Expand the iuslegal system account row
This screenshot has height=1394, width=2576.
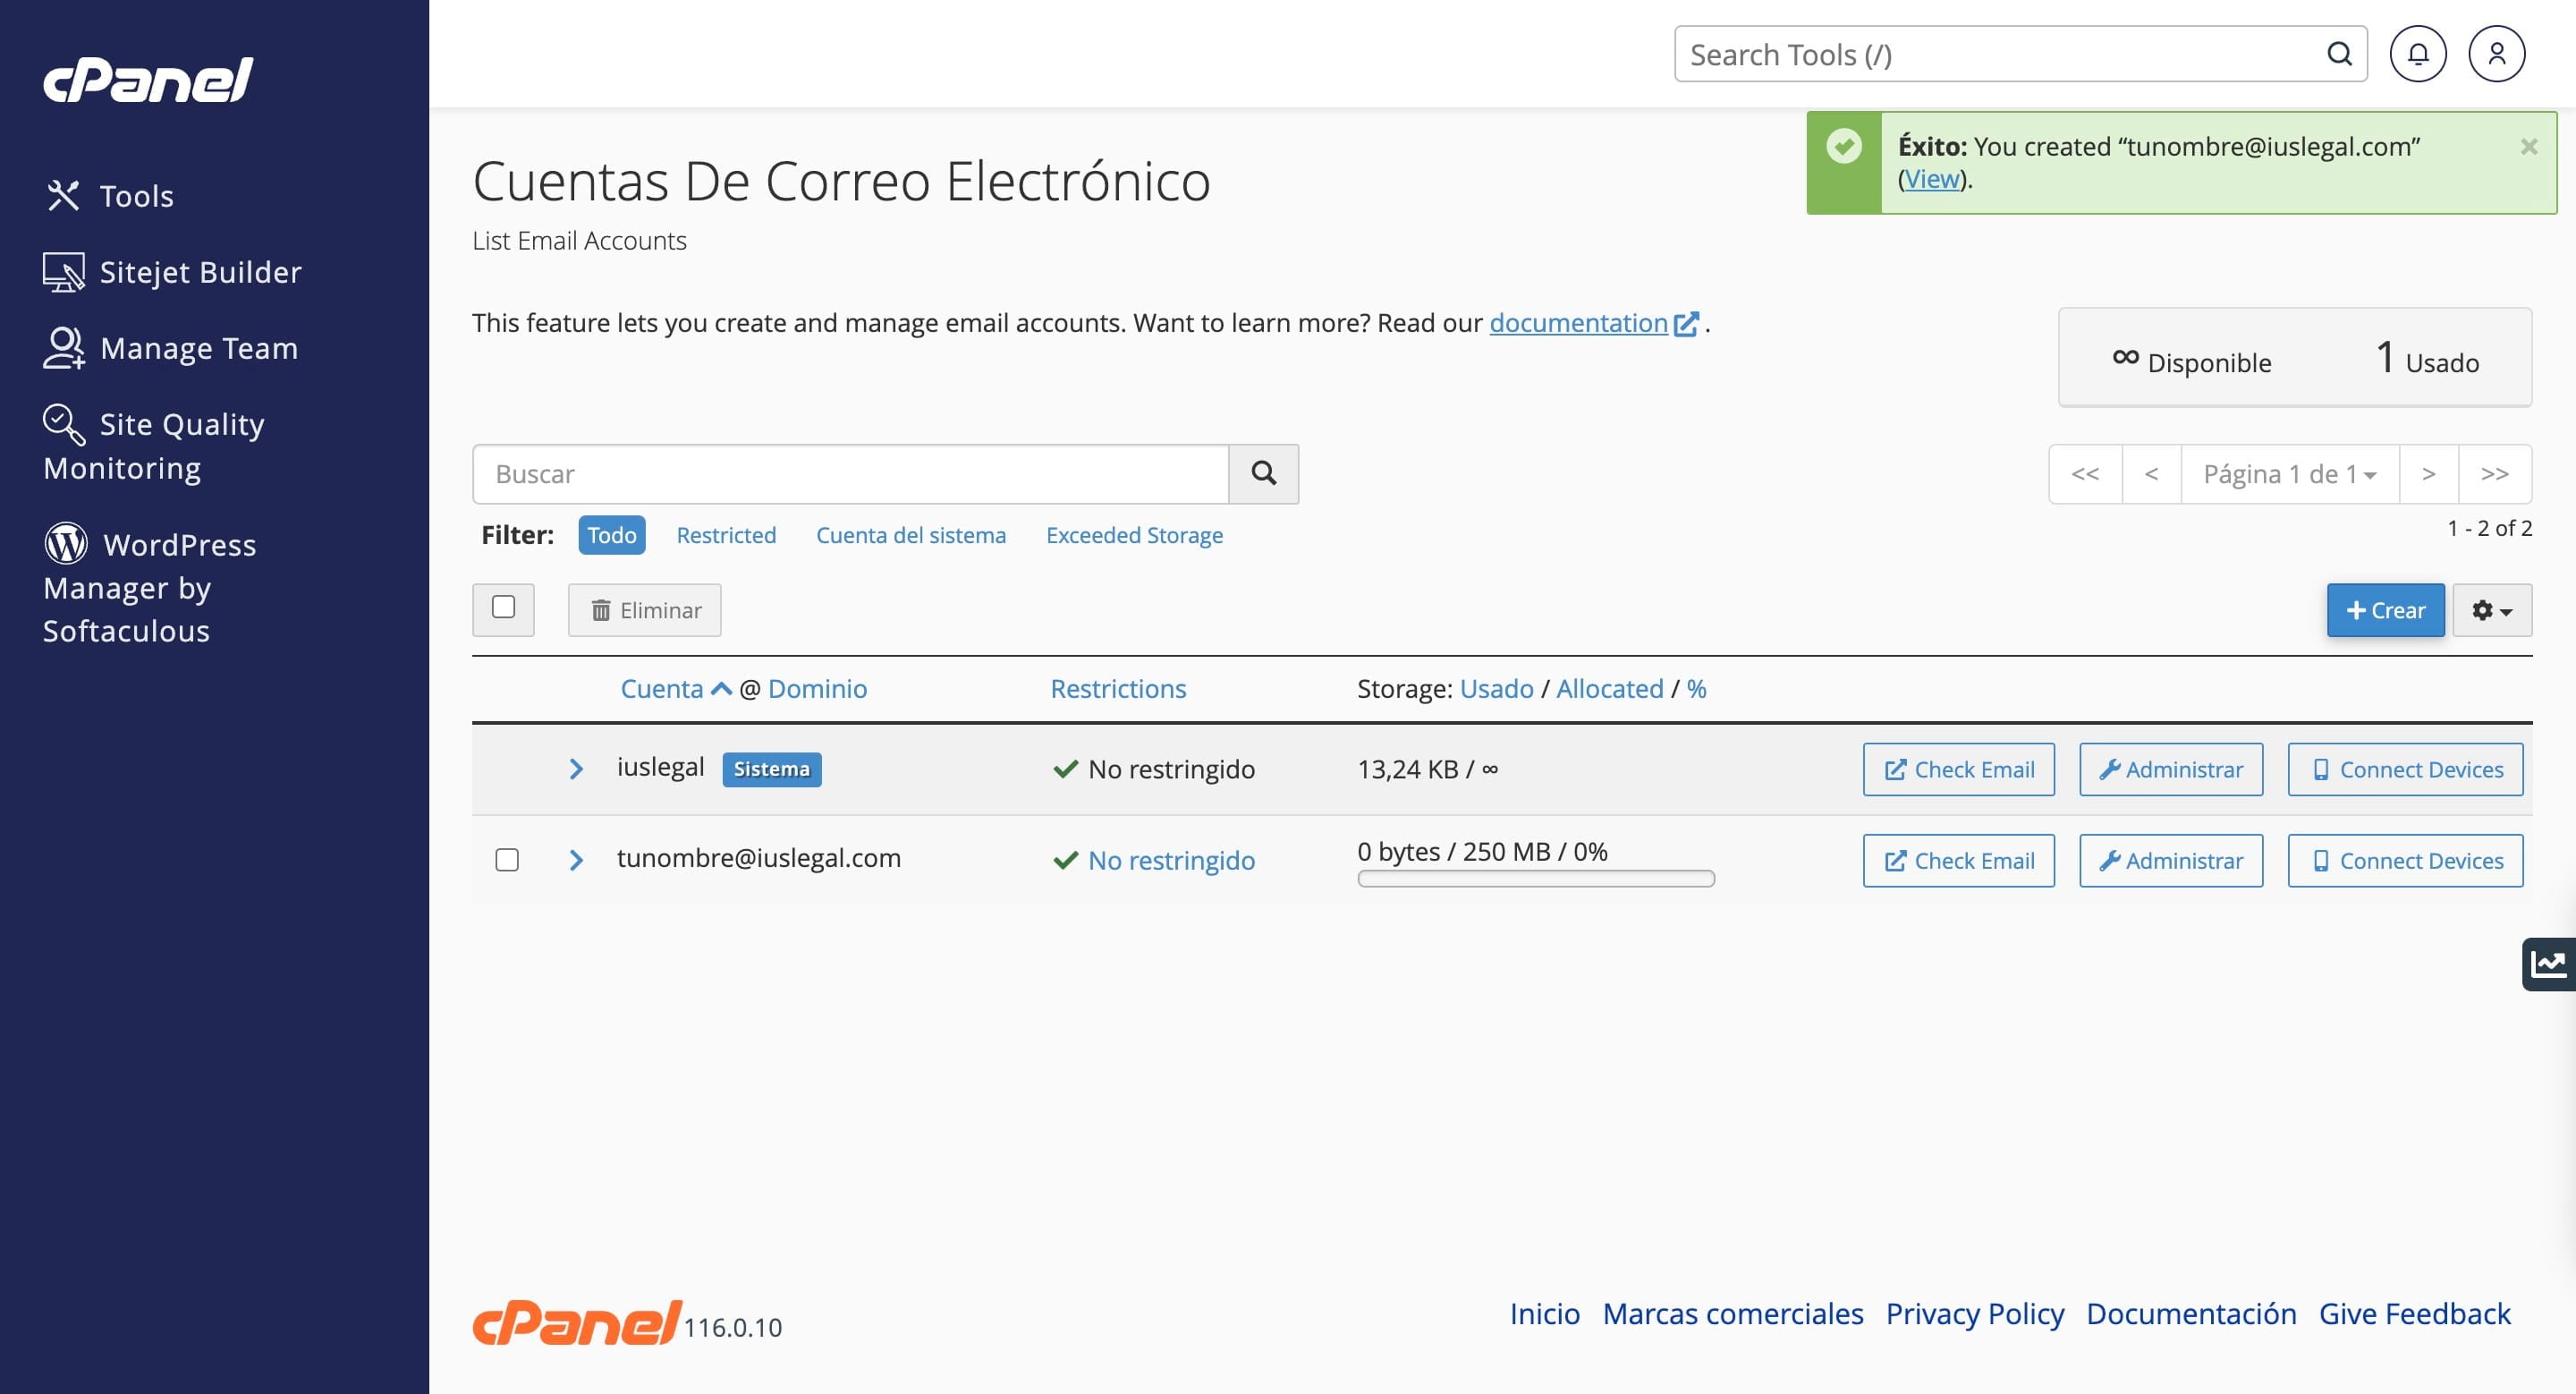576,768
